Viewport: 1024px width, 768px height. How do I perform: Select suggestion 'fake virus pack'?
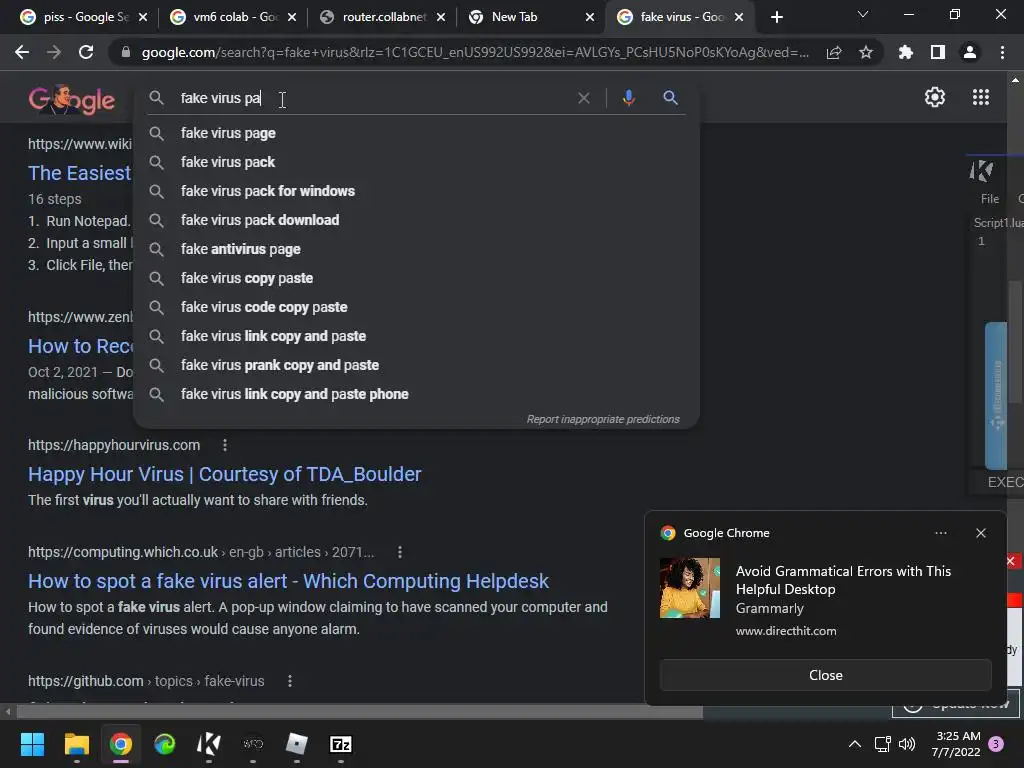(x=417, y=162)
